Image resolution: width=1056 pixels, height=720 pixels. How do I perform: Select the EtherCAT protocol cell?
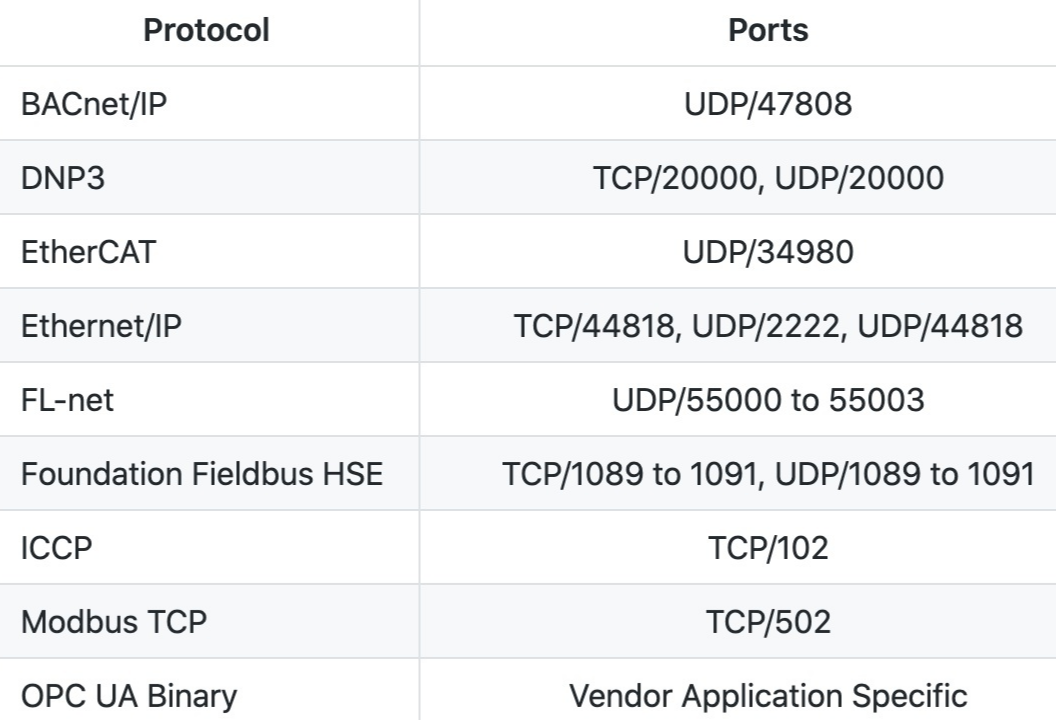[x=209, y=252]
